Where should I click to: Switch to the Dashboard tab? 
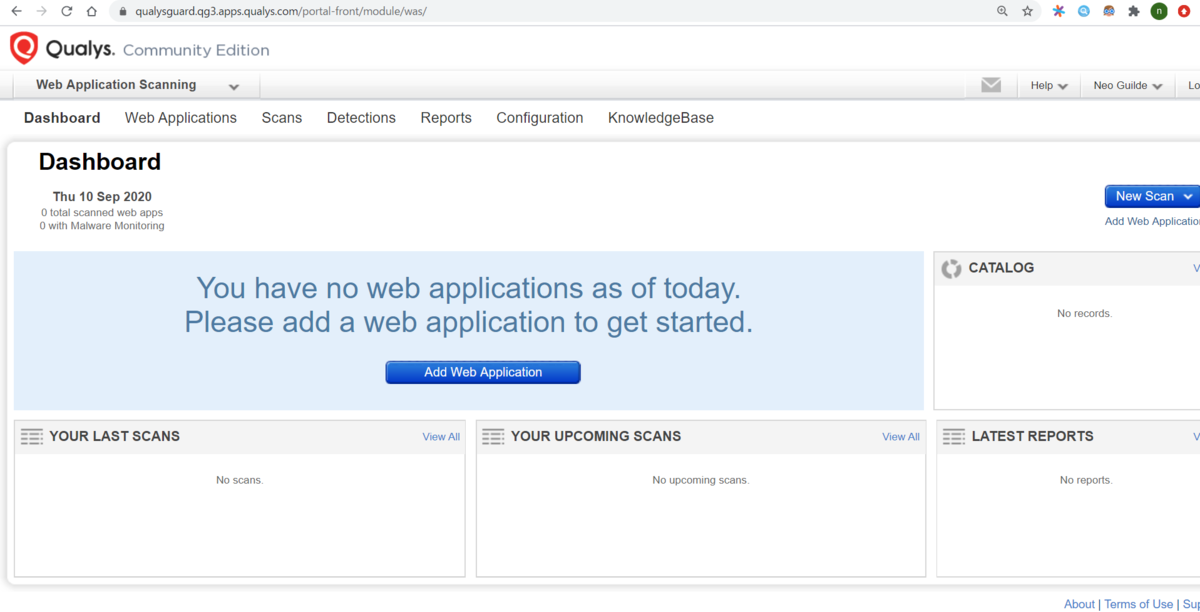tap(62, 118)
